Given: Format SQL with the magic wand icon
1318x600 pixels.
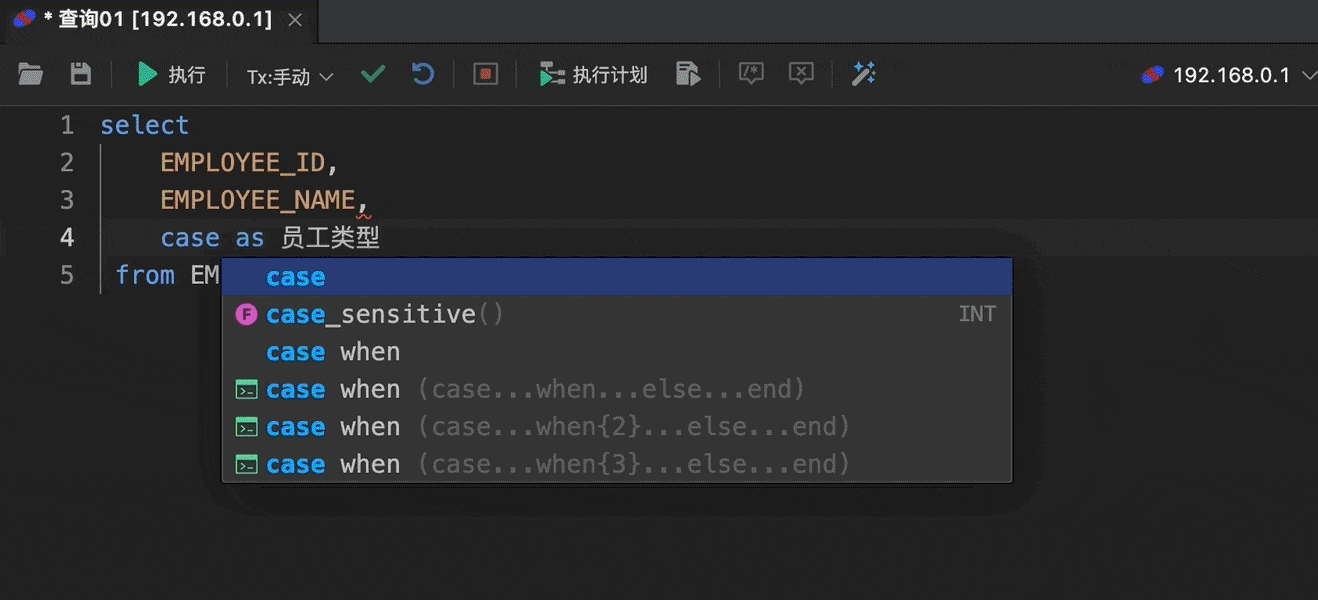Looking at the screenshot, I should [863, 74].
